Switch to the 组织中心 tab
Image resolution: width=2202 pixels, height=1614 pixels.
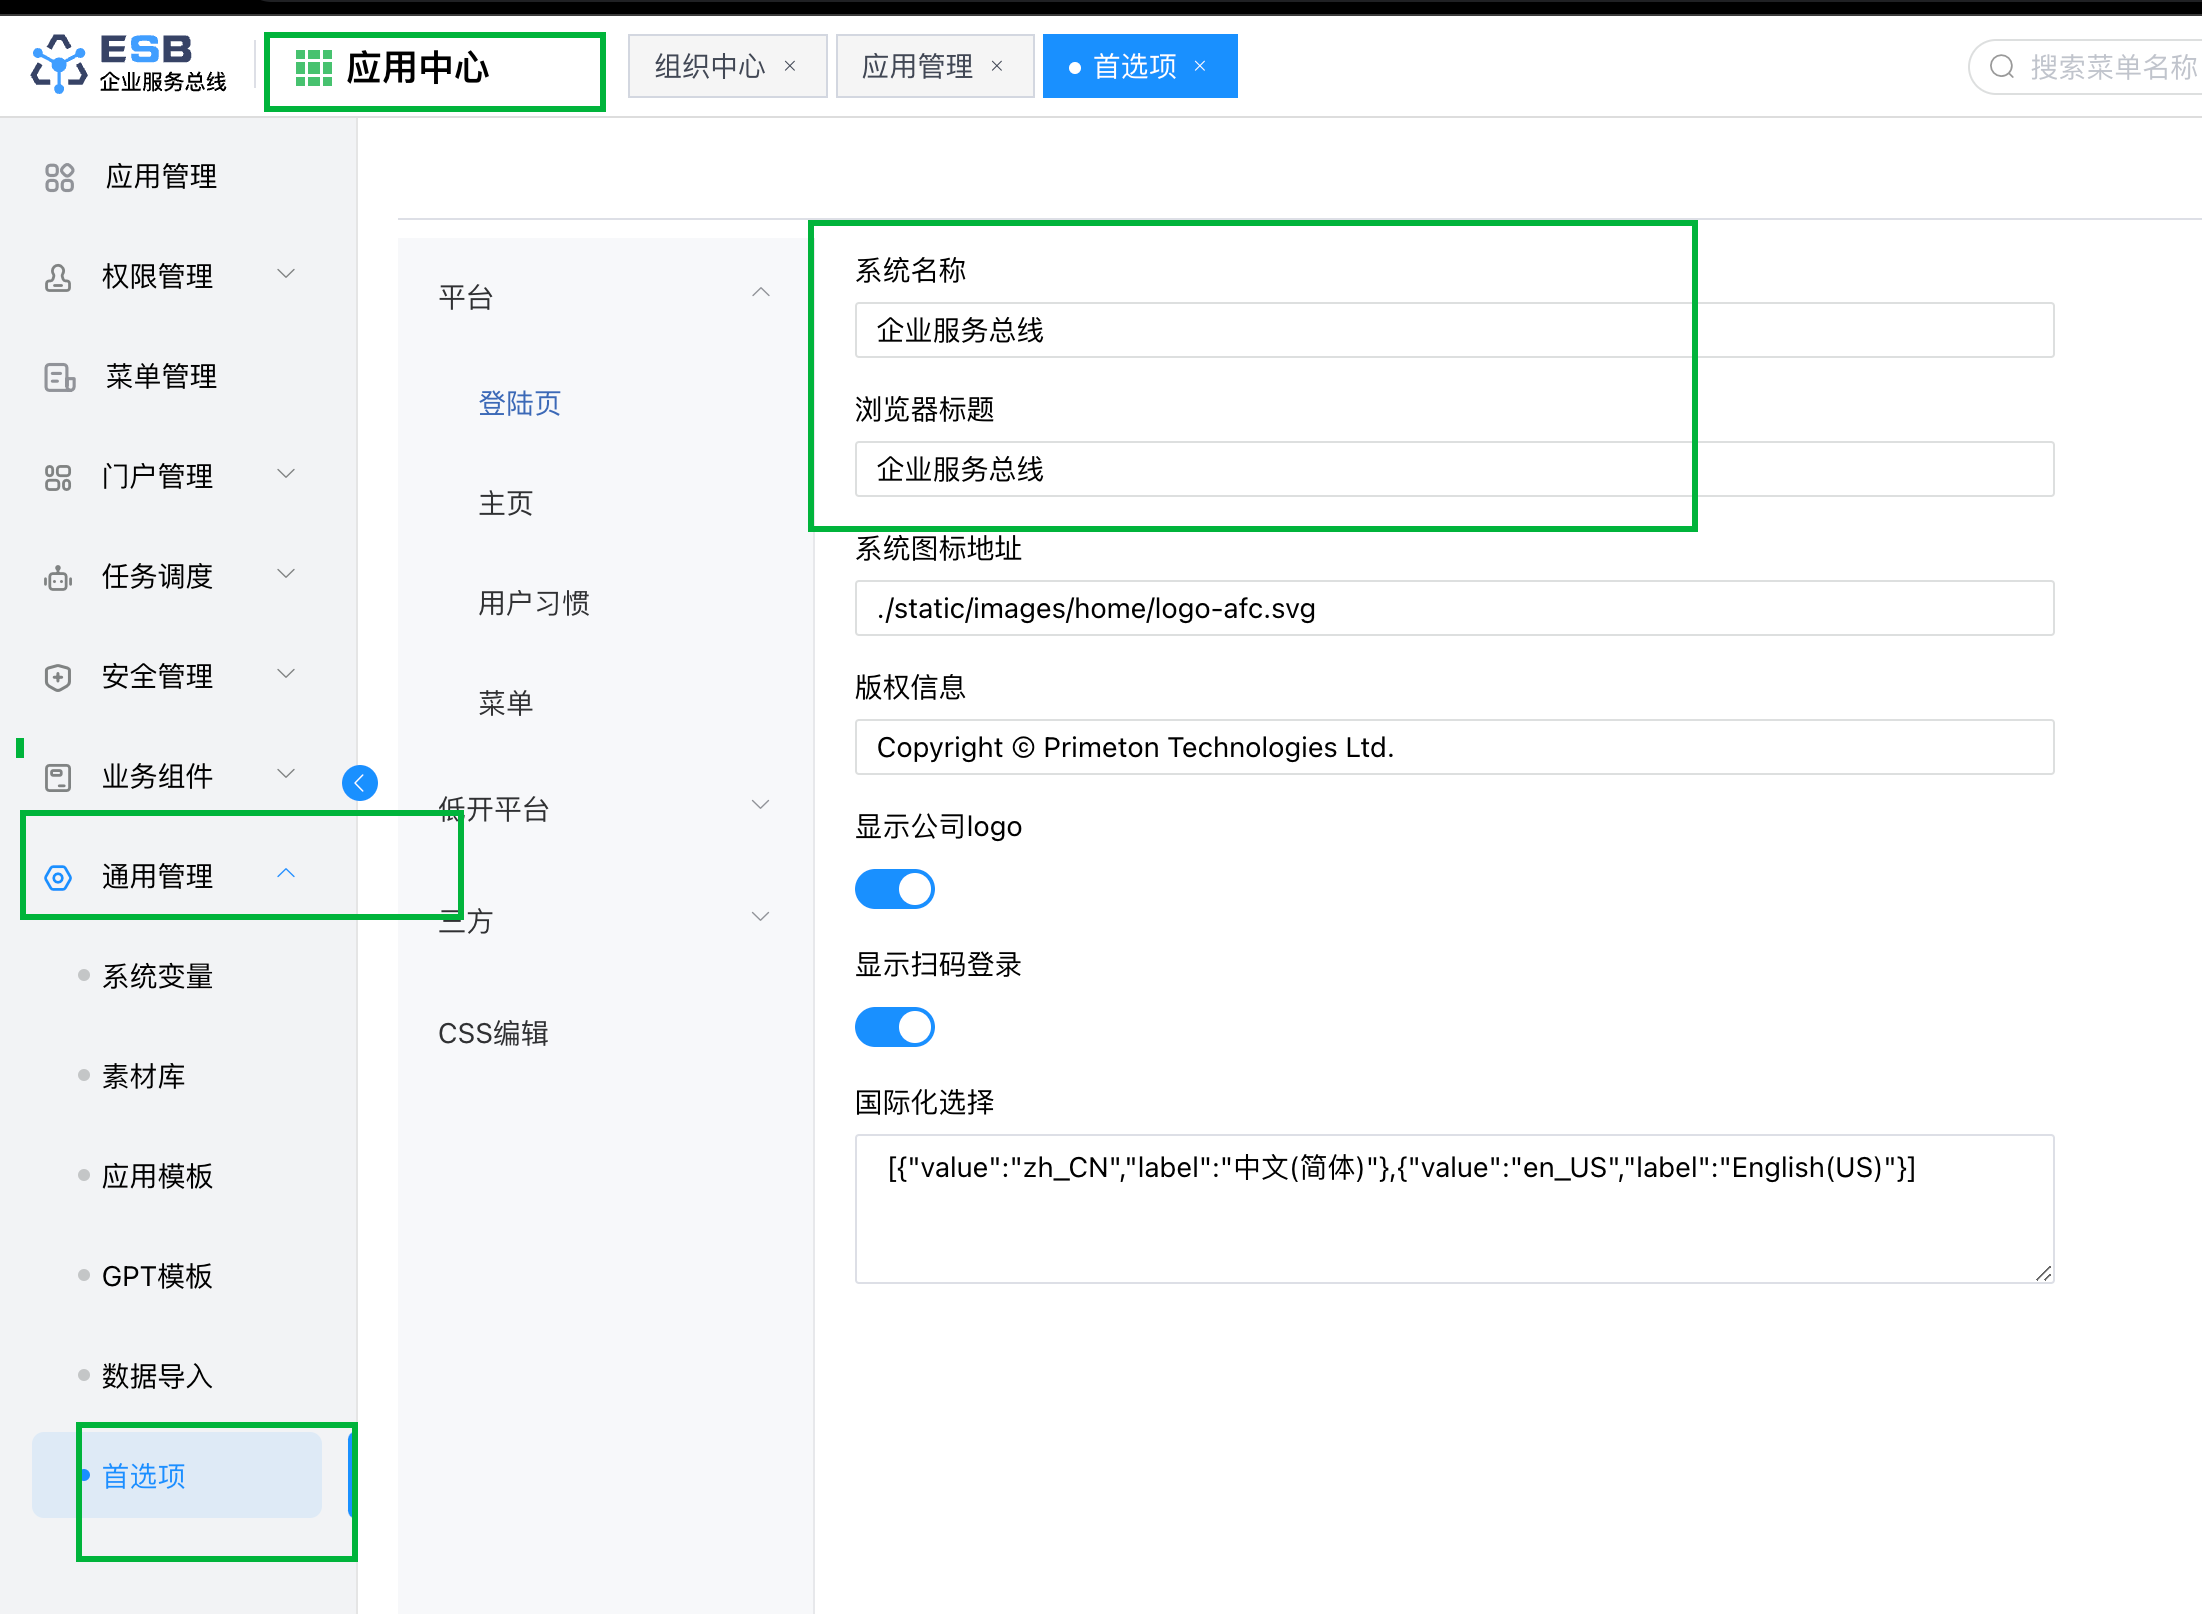click(709, 67)
